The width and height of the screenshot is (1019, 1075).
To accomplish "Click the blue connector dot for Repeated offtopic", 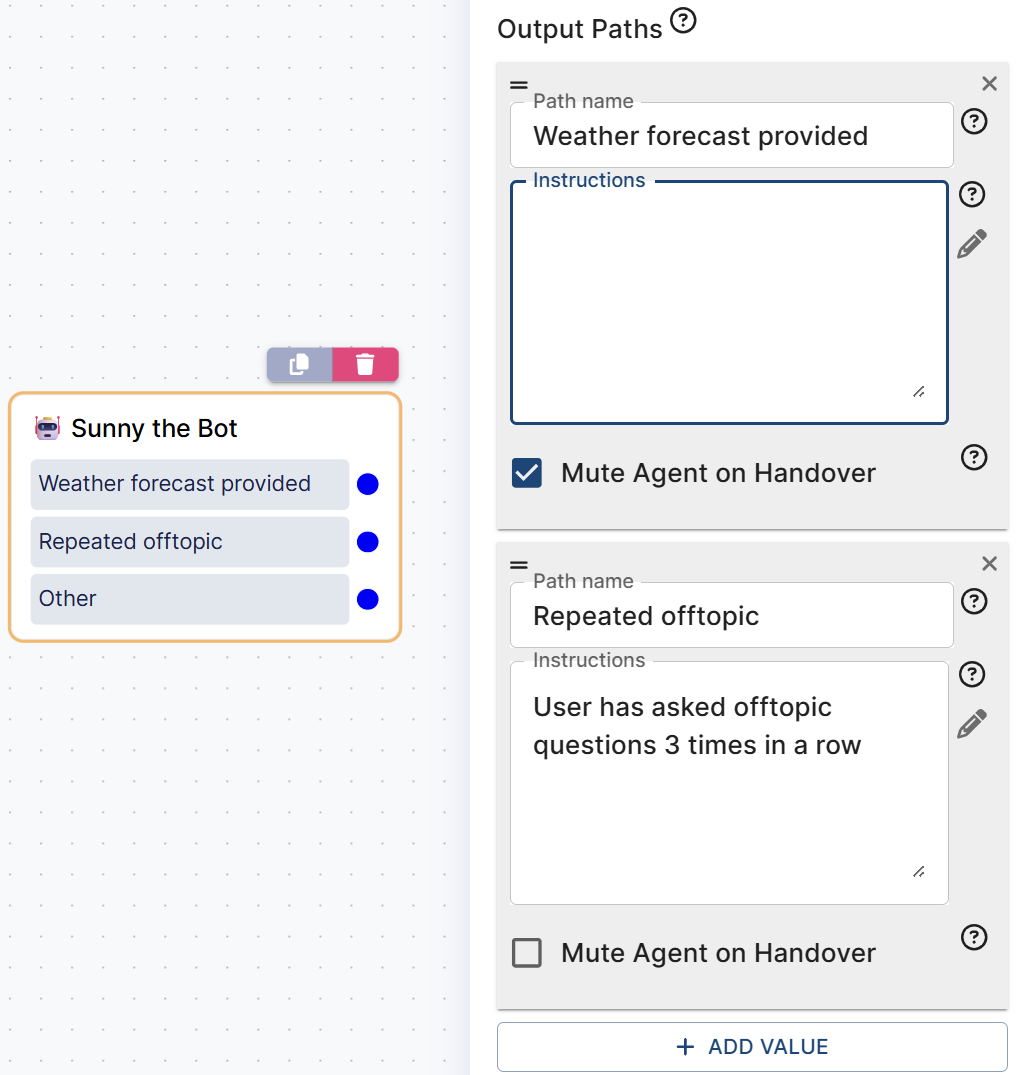I will [368, 542].
